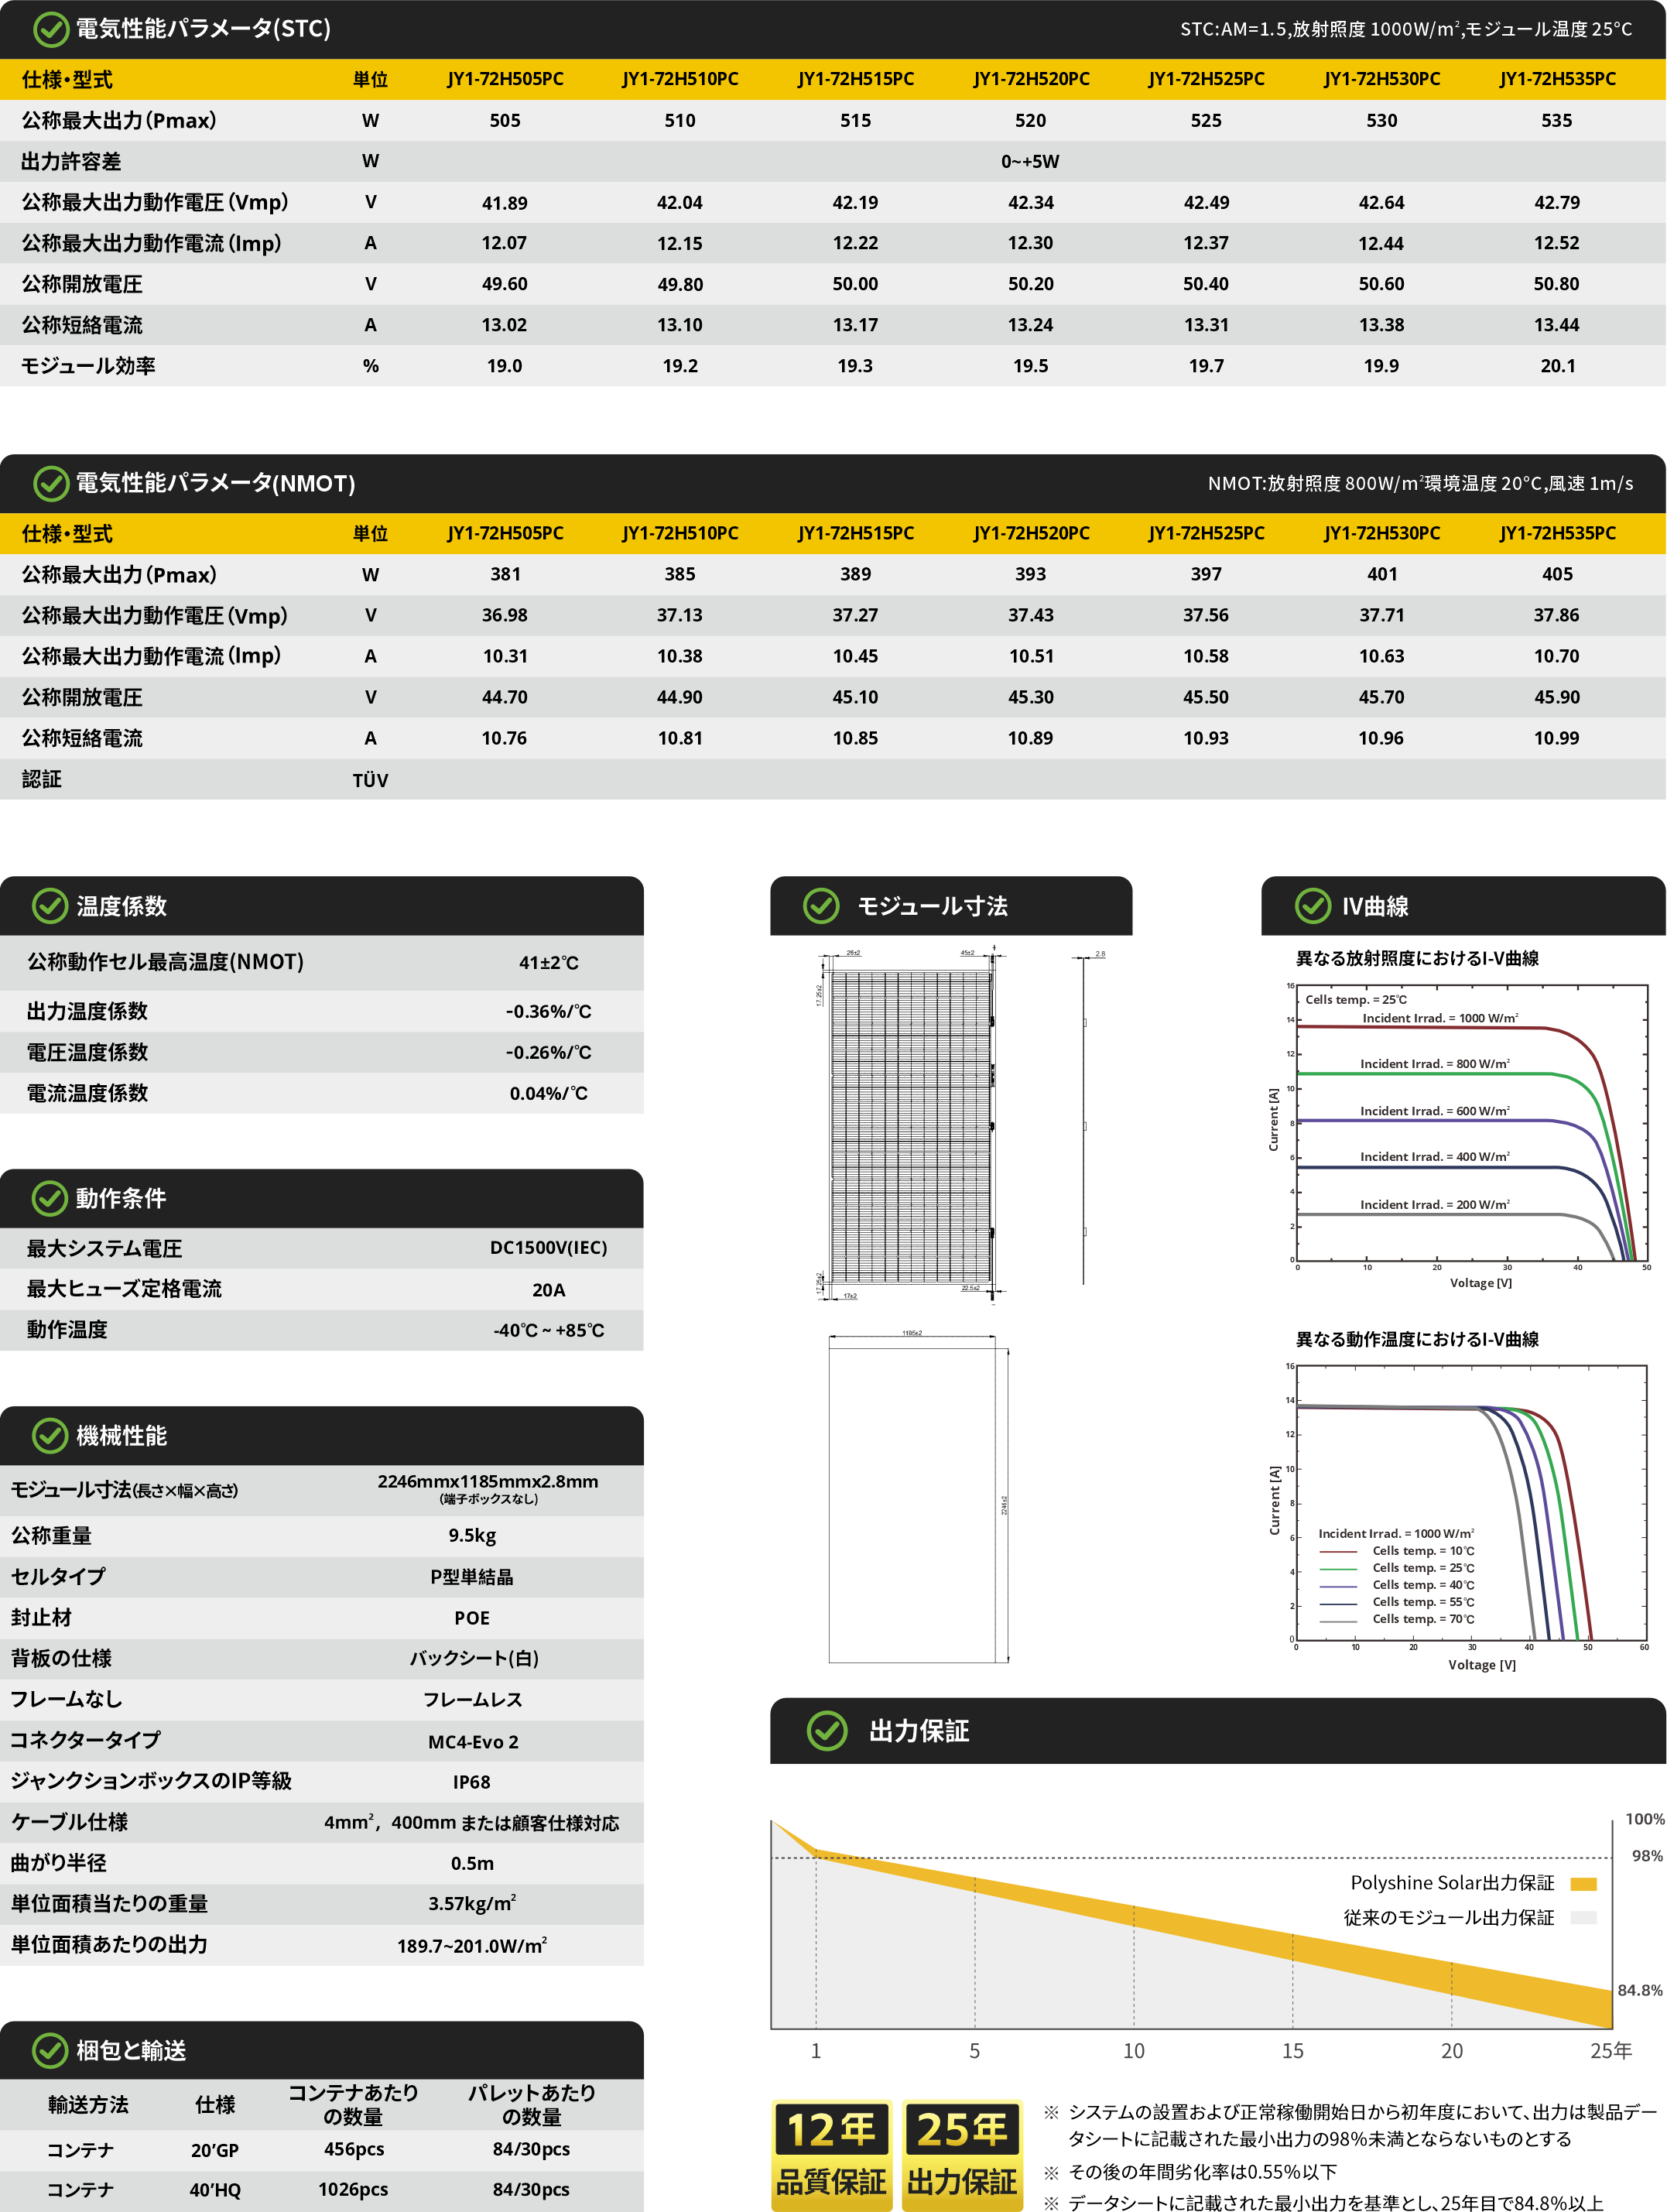Click the bend radius value 0.5m
The width and height of the screenshot is (1667, 2212).
tap(472, 1863)
